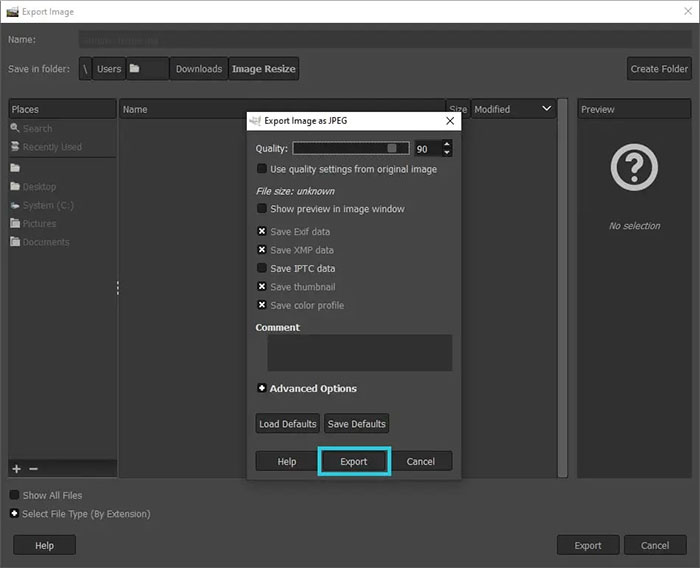Click Load Defaults button
Screen dimensions: 700x568
[x=287, y=424]
